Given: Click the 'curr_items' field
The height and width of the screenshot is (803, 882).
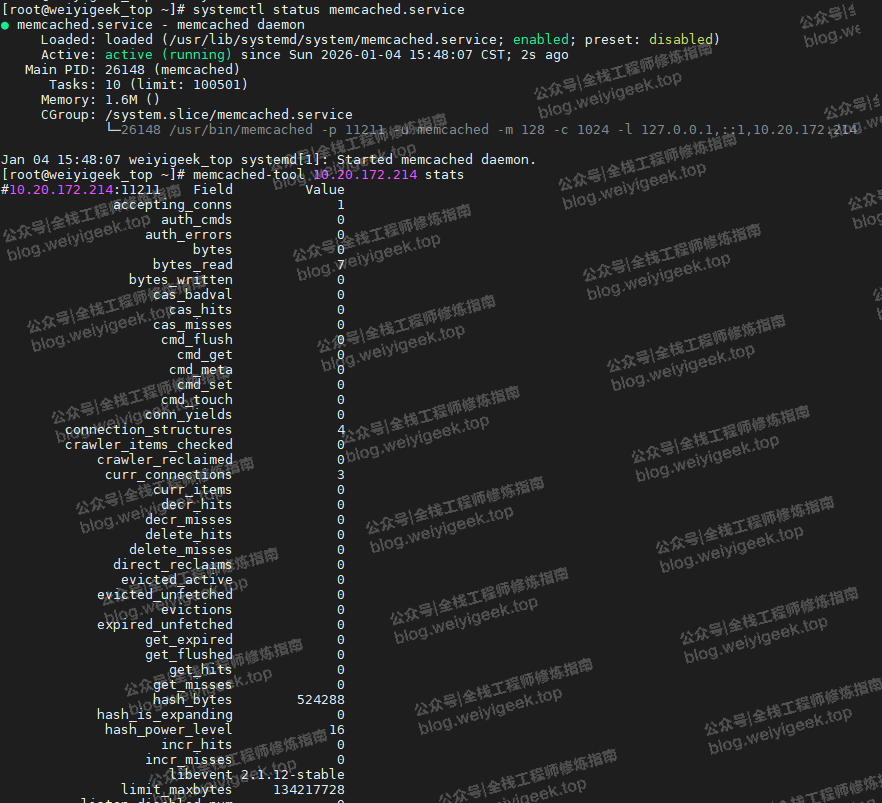Looking at the screenshot, I should pyautogui.click(x=192, y=490).
